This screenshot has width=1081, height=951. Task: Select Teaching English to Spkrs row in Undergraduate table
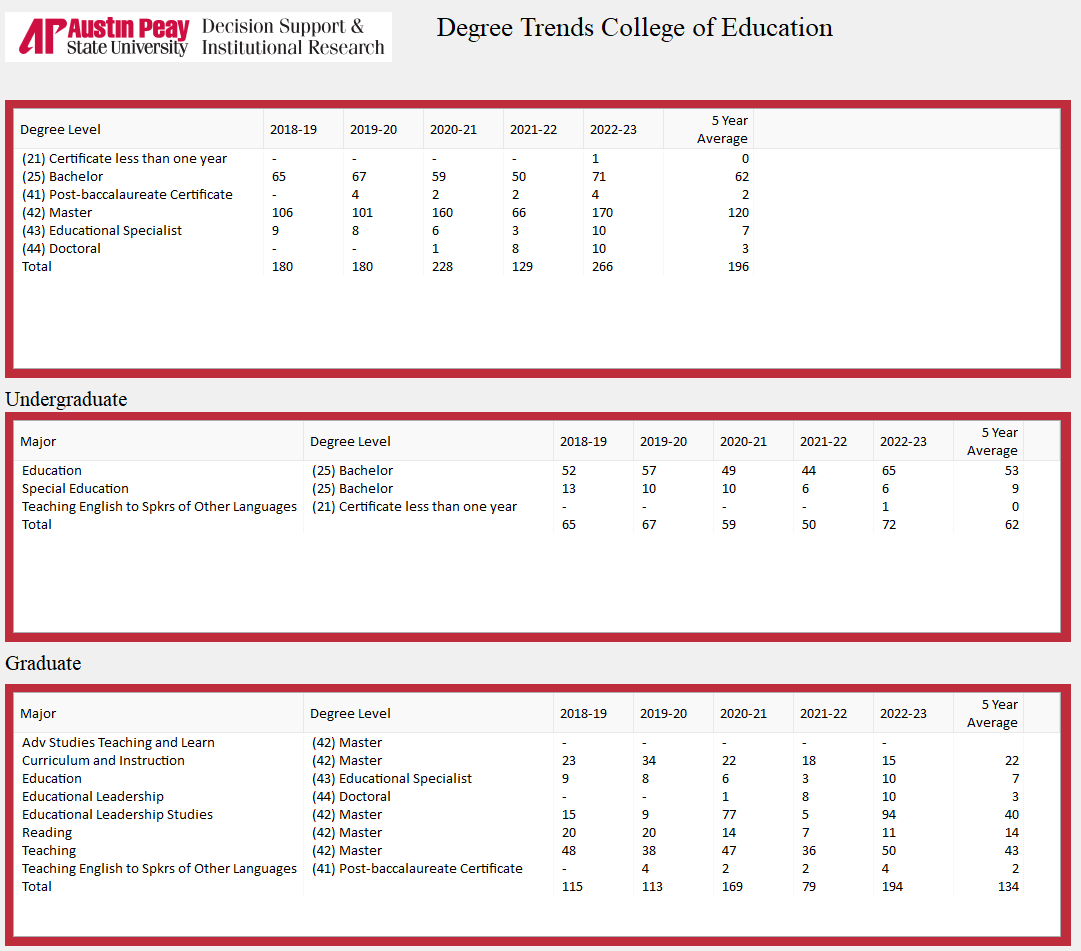click(159, 507)
